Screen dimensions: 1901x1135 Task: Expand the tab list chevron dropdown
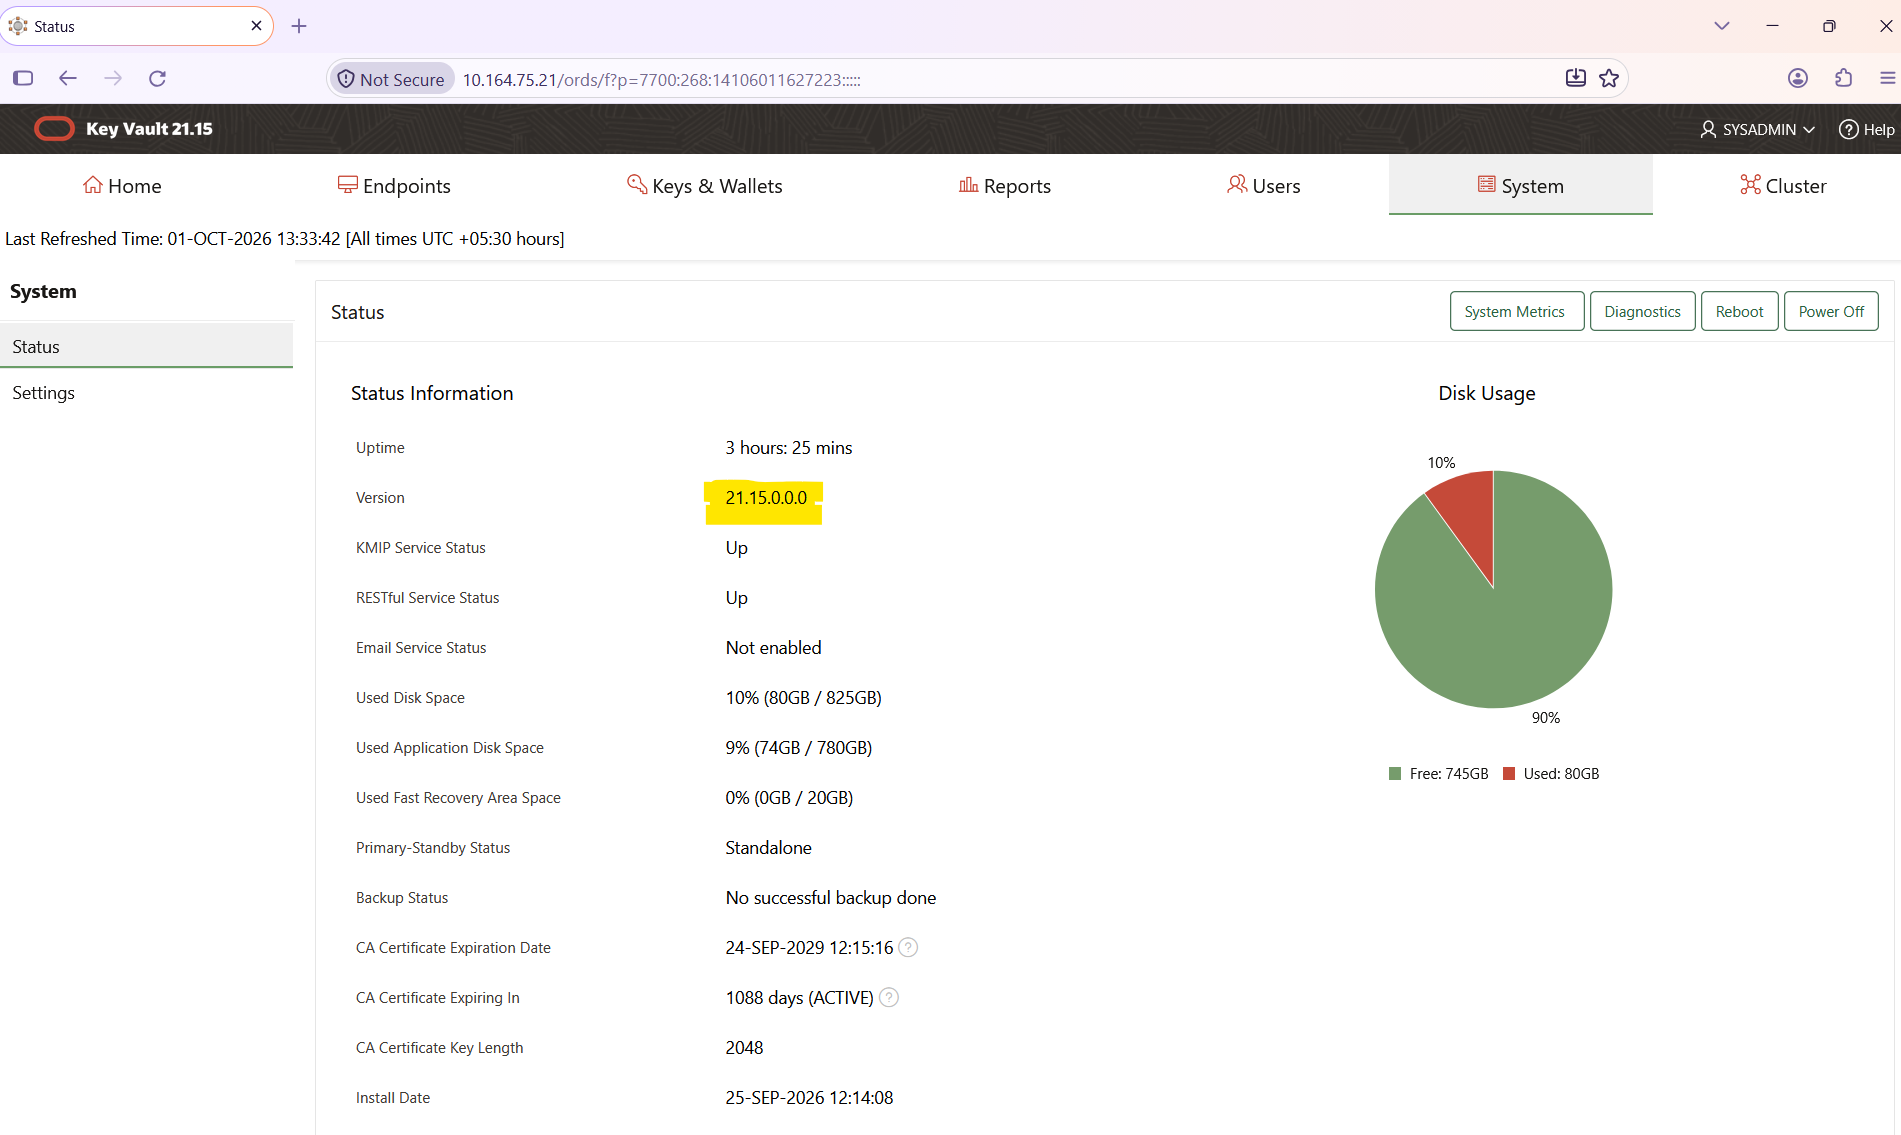[1721, 26]
